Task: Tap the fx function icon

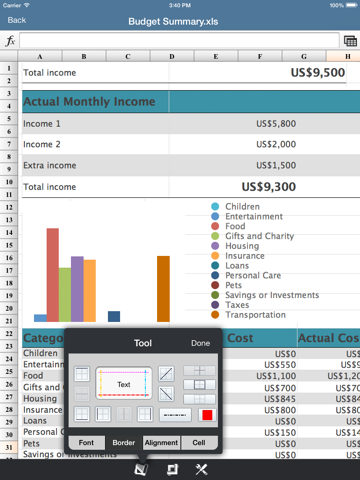Action: 10,41
